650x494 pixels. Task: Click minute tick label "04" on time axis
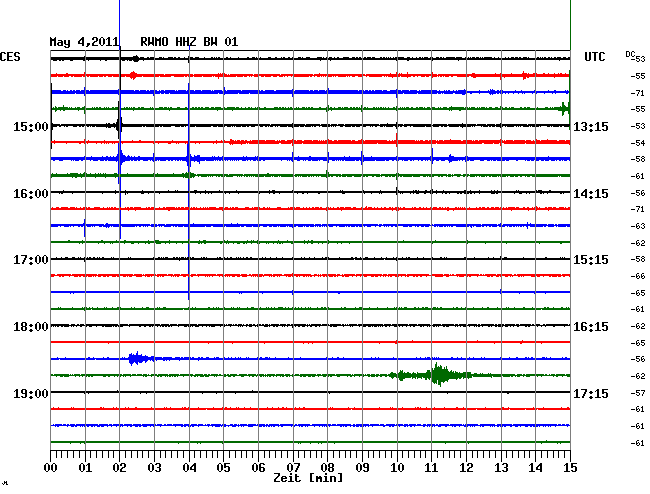coord(189,468)
